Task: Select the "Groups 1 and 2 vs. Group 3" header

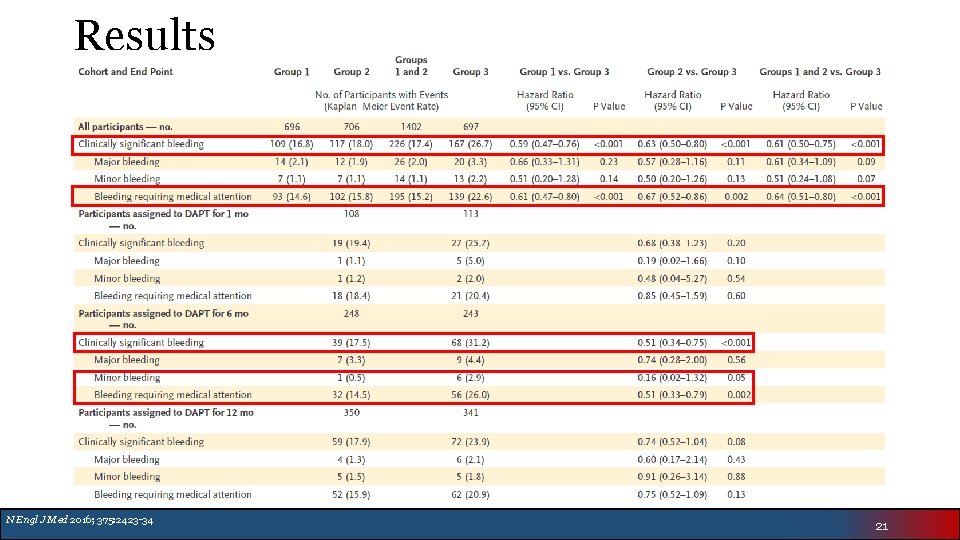Action: coord(820,72)
